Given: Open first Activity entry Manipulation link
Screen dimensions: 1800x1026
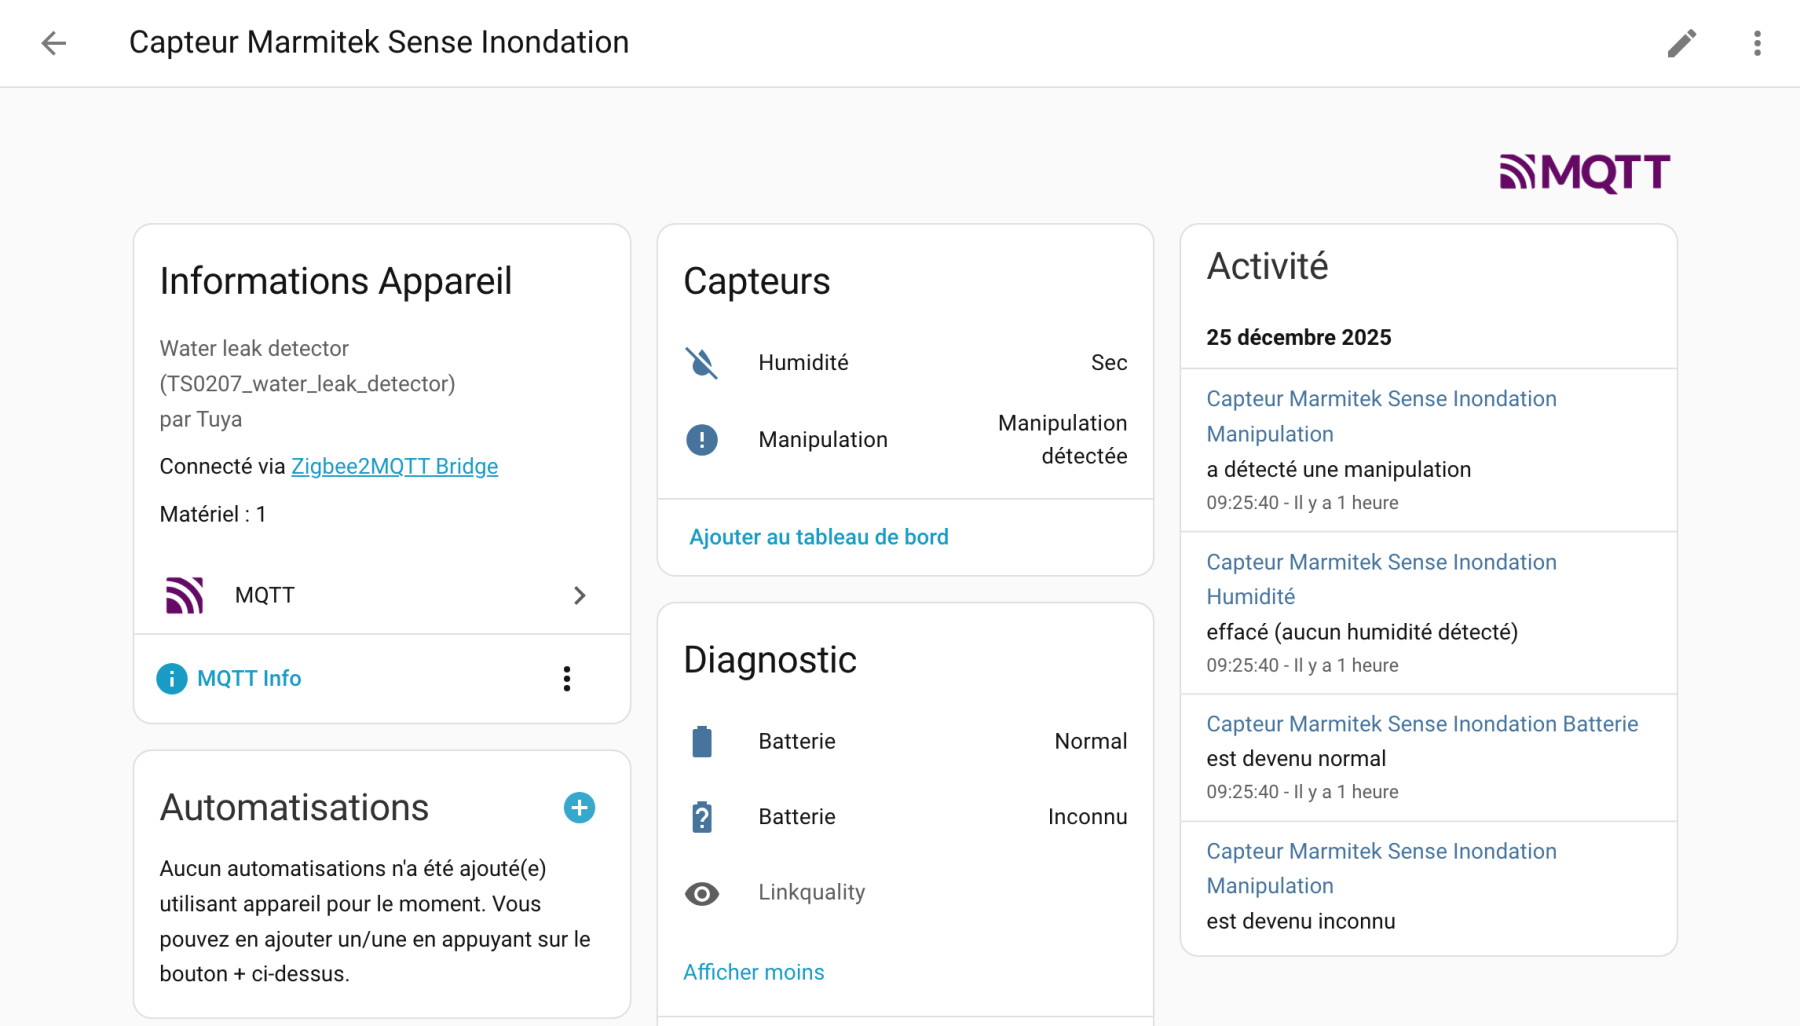Looking at the screenshot, I should click(x=1380, y=416).
